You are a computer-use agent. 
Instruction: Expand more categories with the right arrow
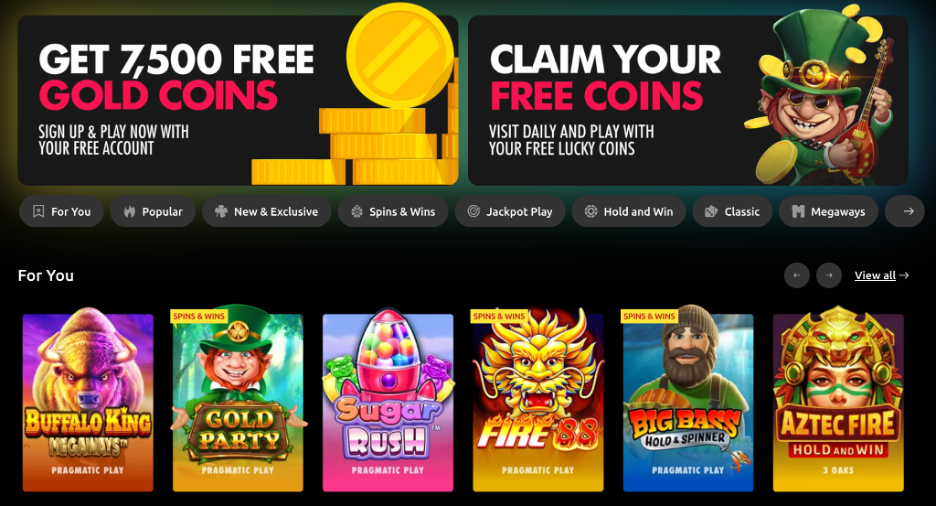click(x=908, y=211)
